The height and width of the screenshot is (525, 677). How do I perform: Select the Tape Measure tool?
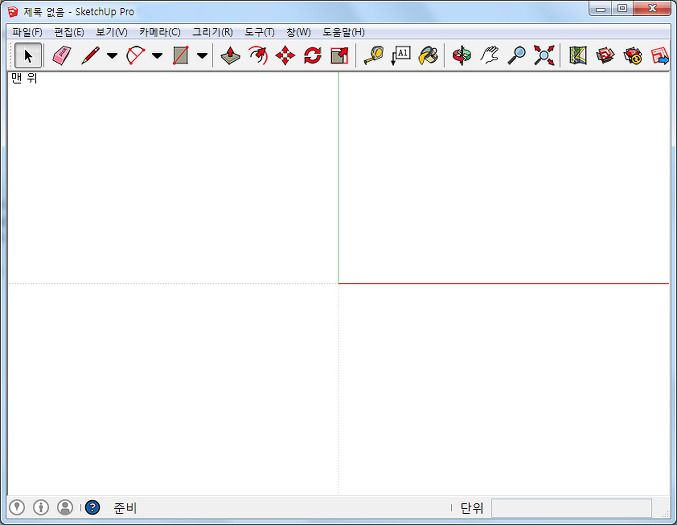click(x=374, y=56)
